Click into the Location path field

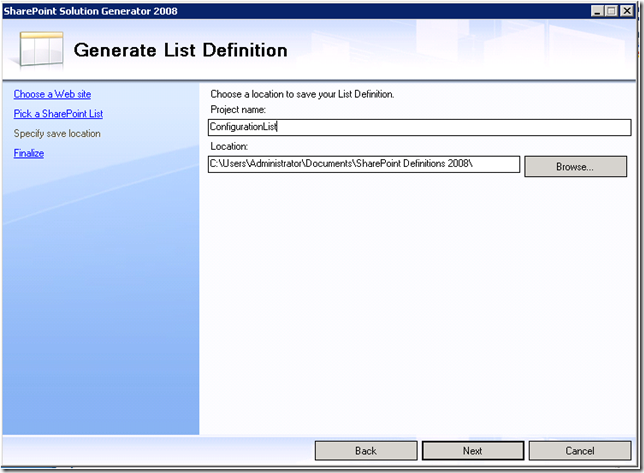364,164
